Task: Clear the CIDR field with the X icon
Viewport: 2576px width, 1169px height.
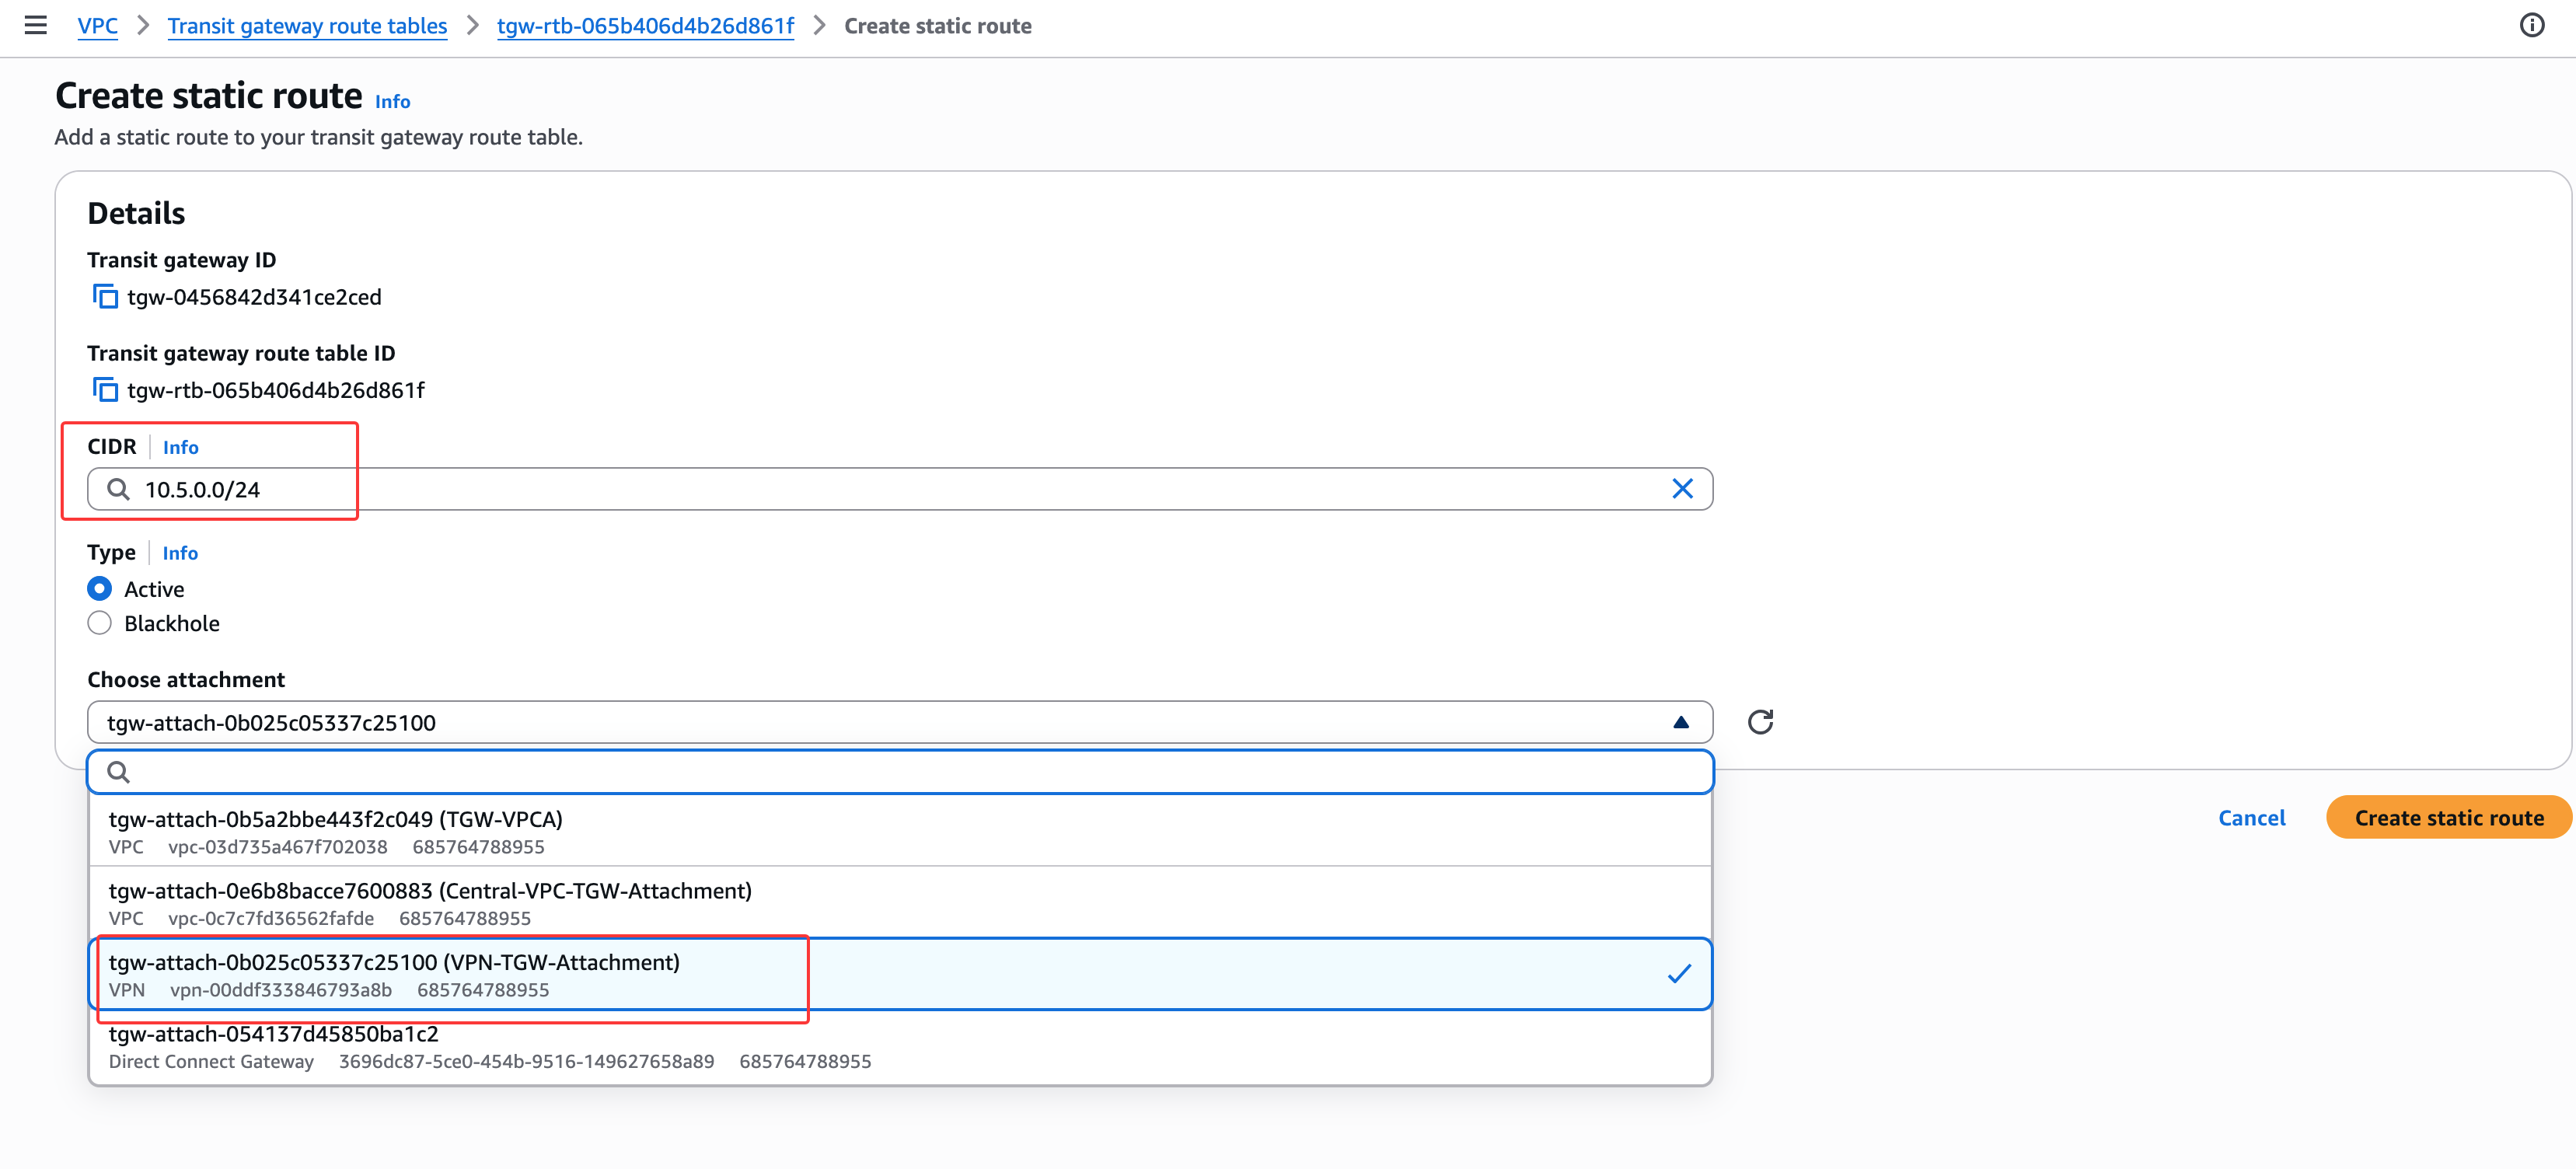Action: coord(1682,489)
